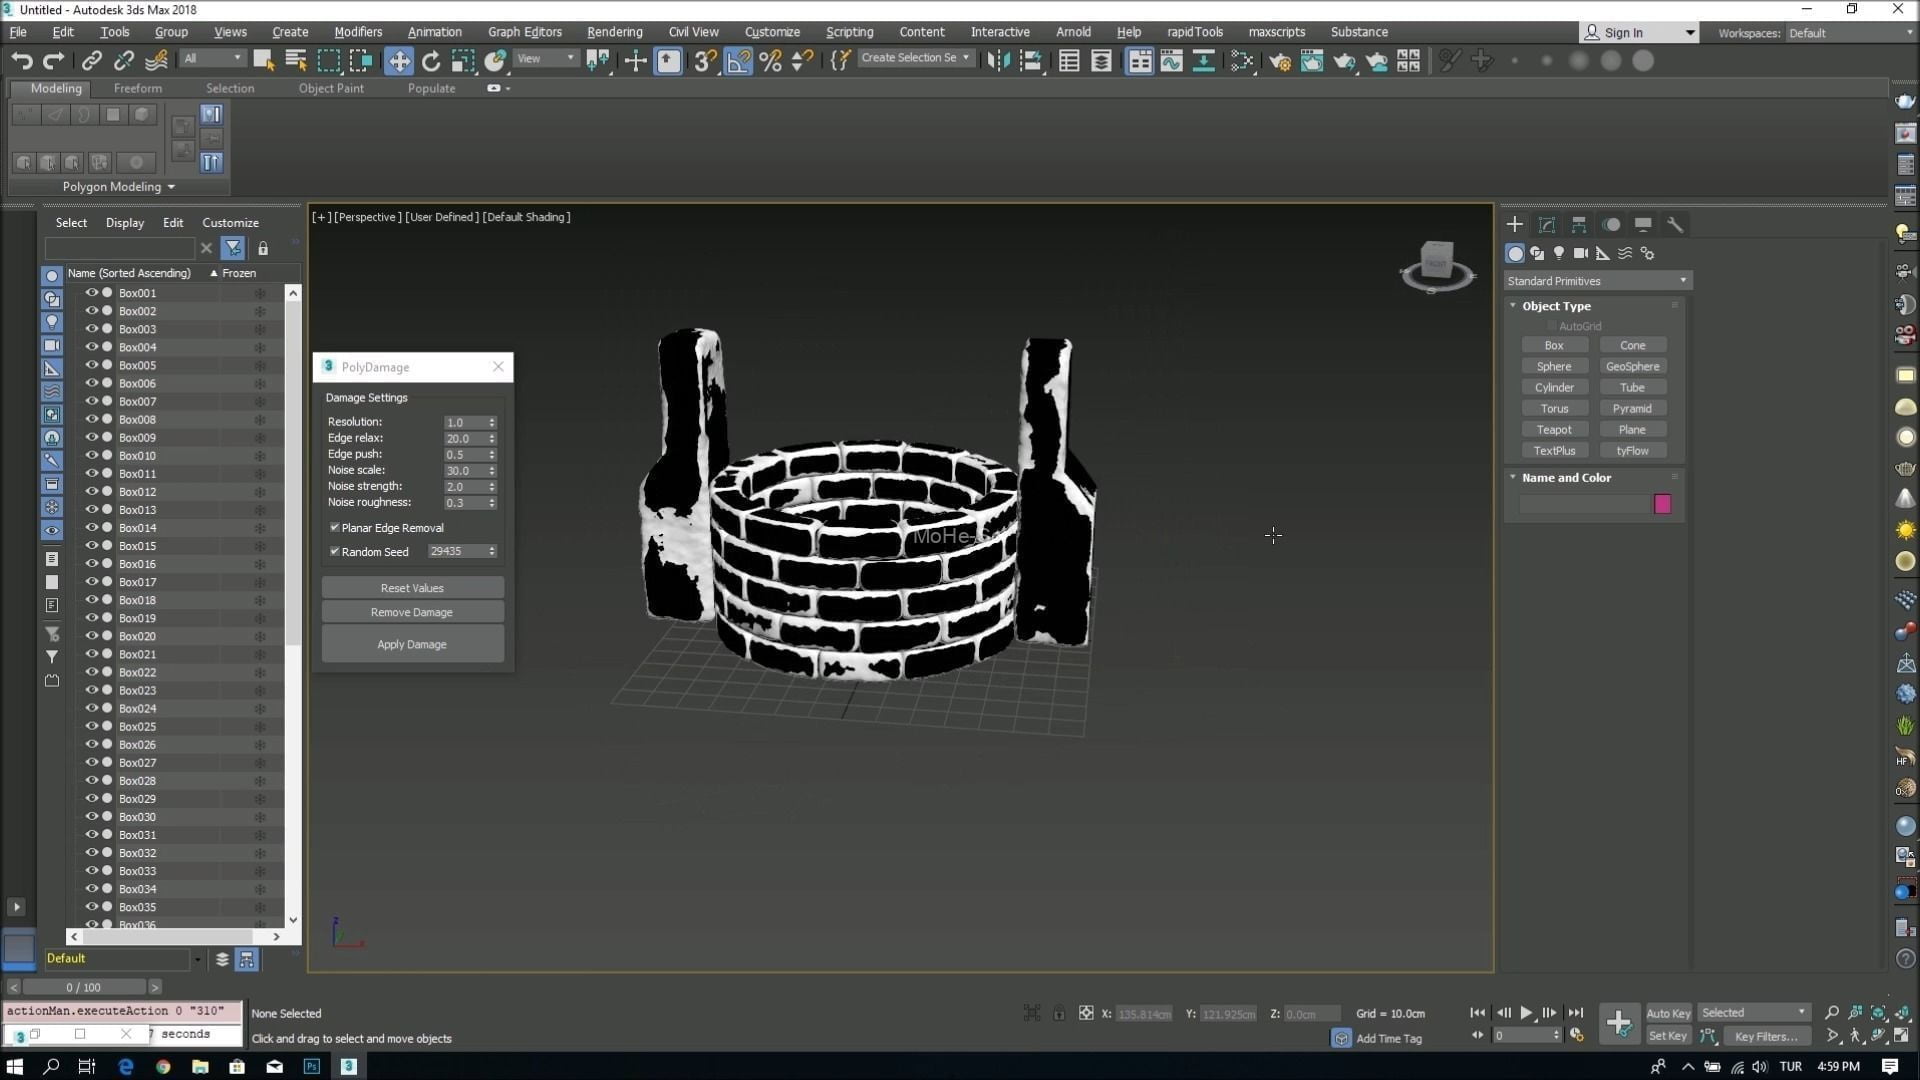Uncheck Planar Edge Removal checkbox

coord(335,527)
